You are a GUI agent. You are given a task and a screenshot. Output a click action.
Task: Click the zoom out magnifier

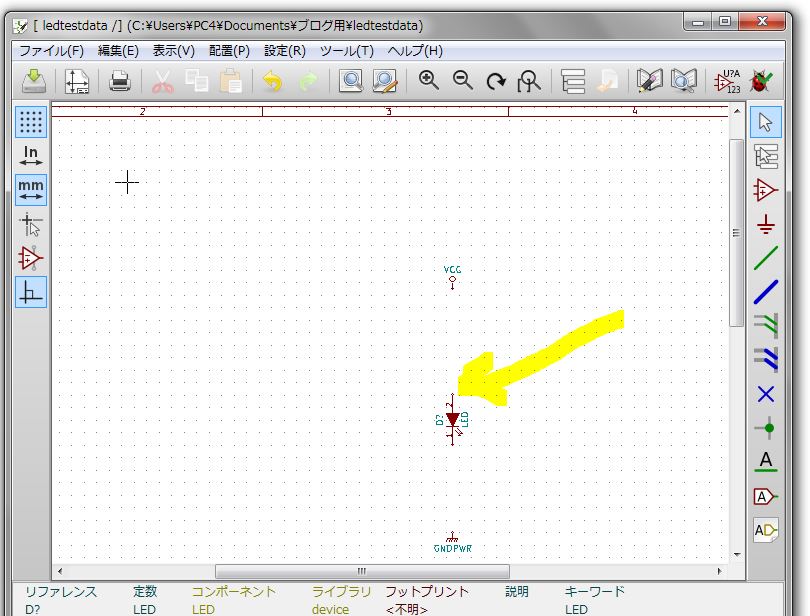[x=462, y=81]
